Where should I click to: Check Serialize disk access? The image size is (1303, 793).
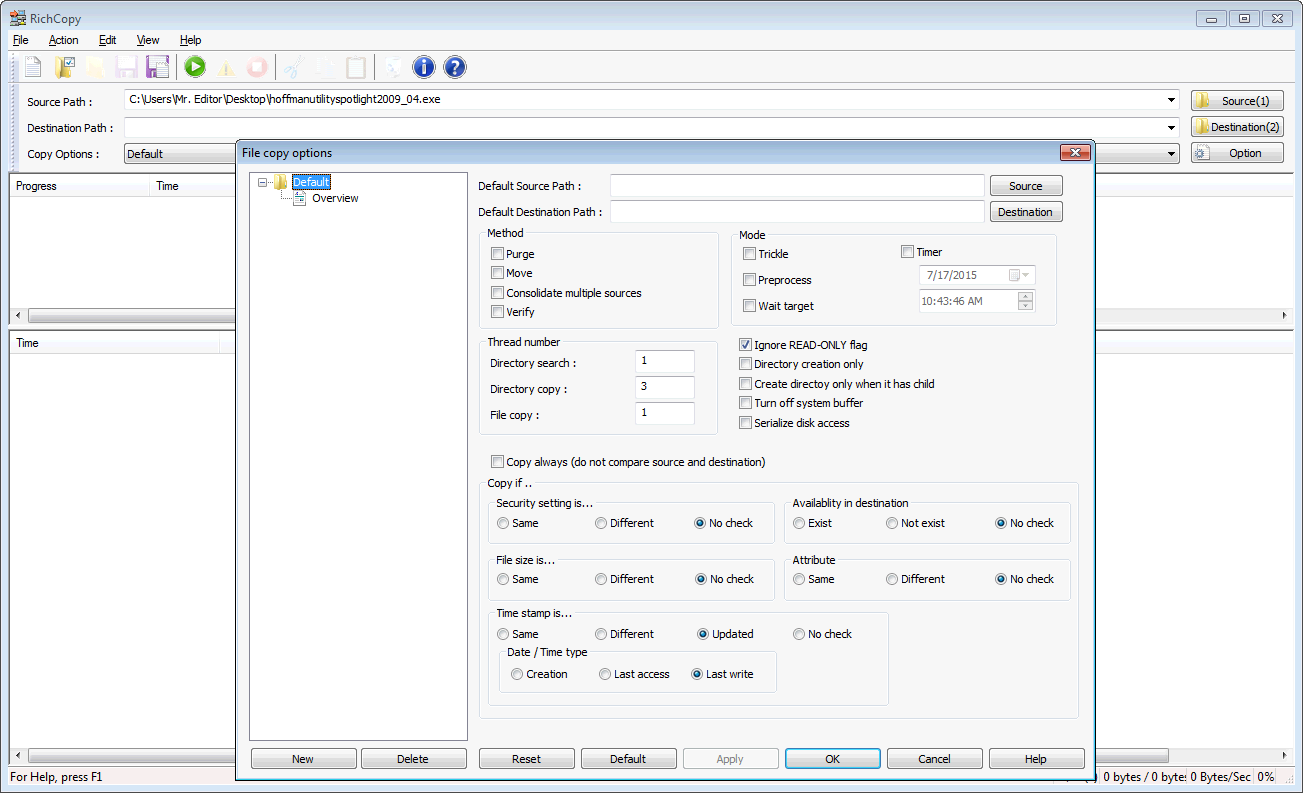[x=745, y=423]
